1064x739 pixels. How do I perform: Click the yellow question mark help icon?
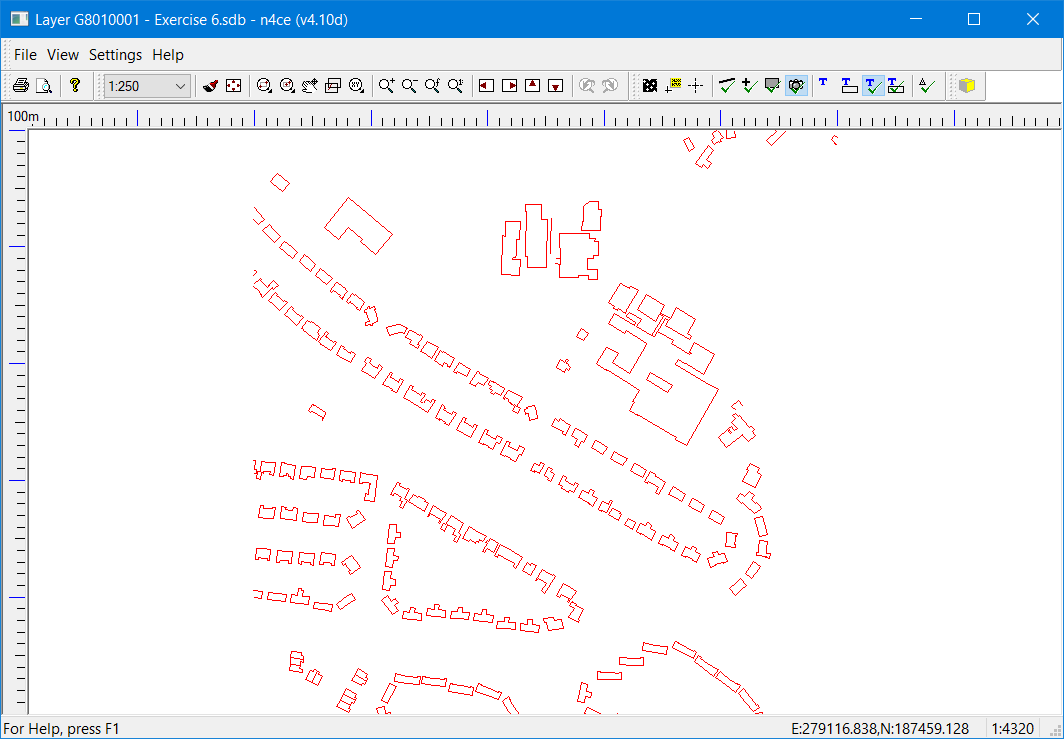click(75, 86)
